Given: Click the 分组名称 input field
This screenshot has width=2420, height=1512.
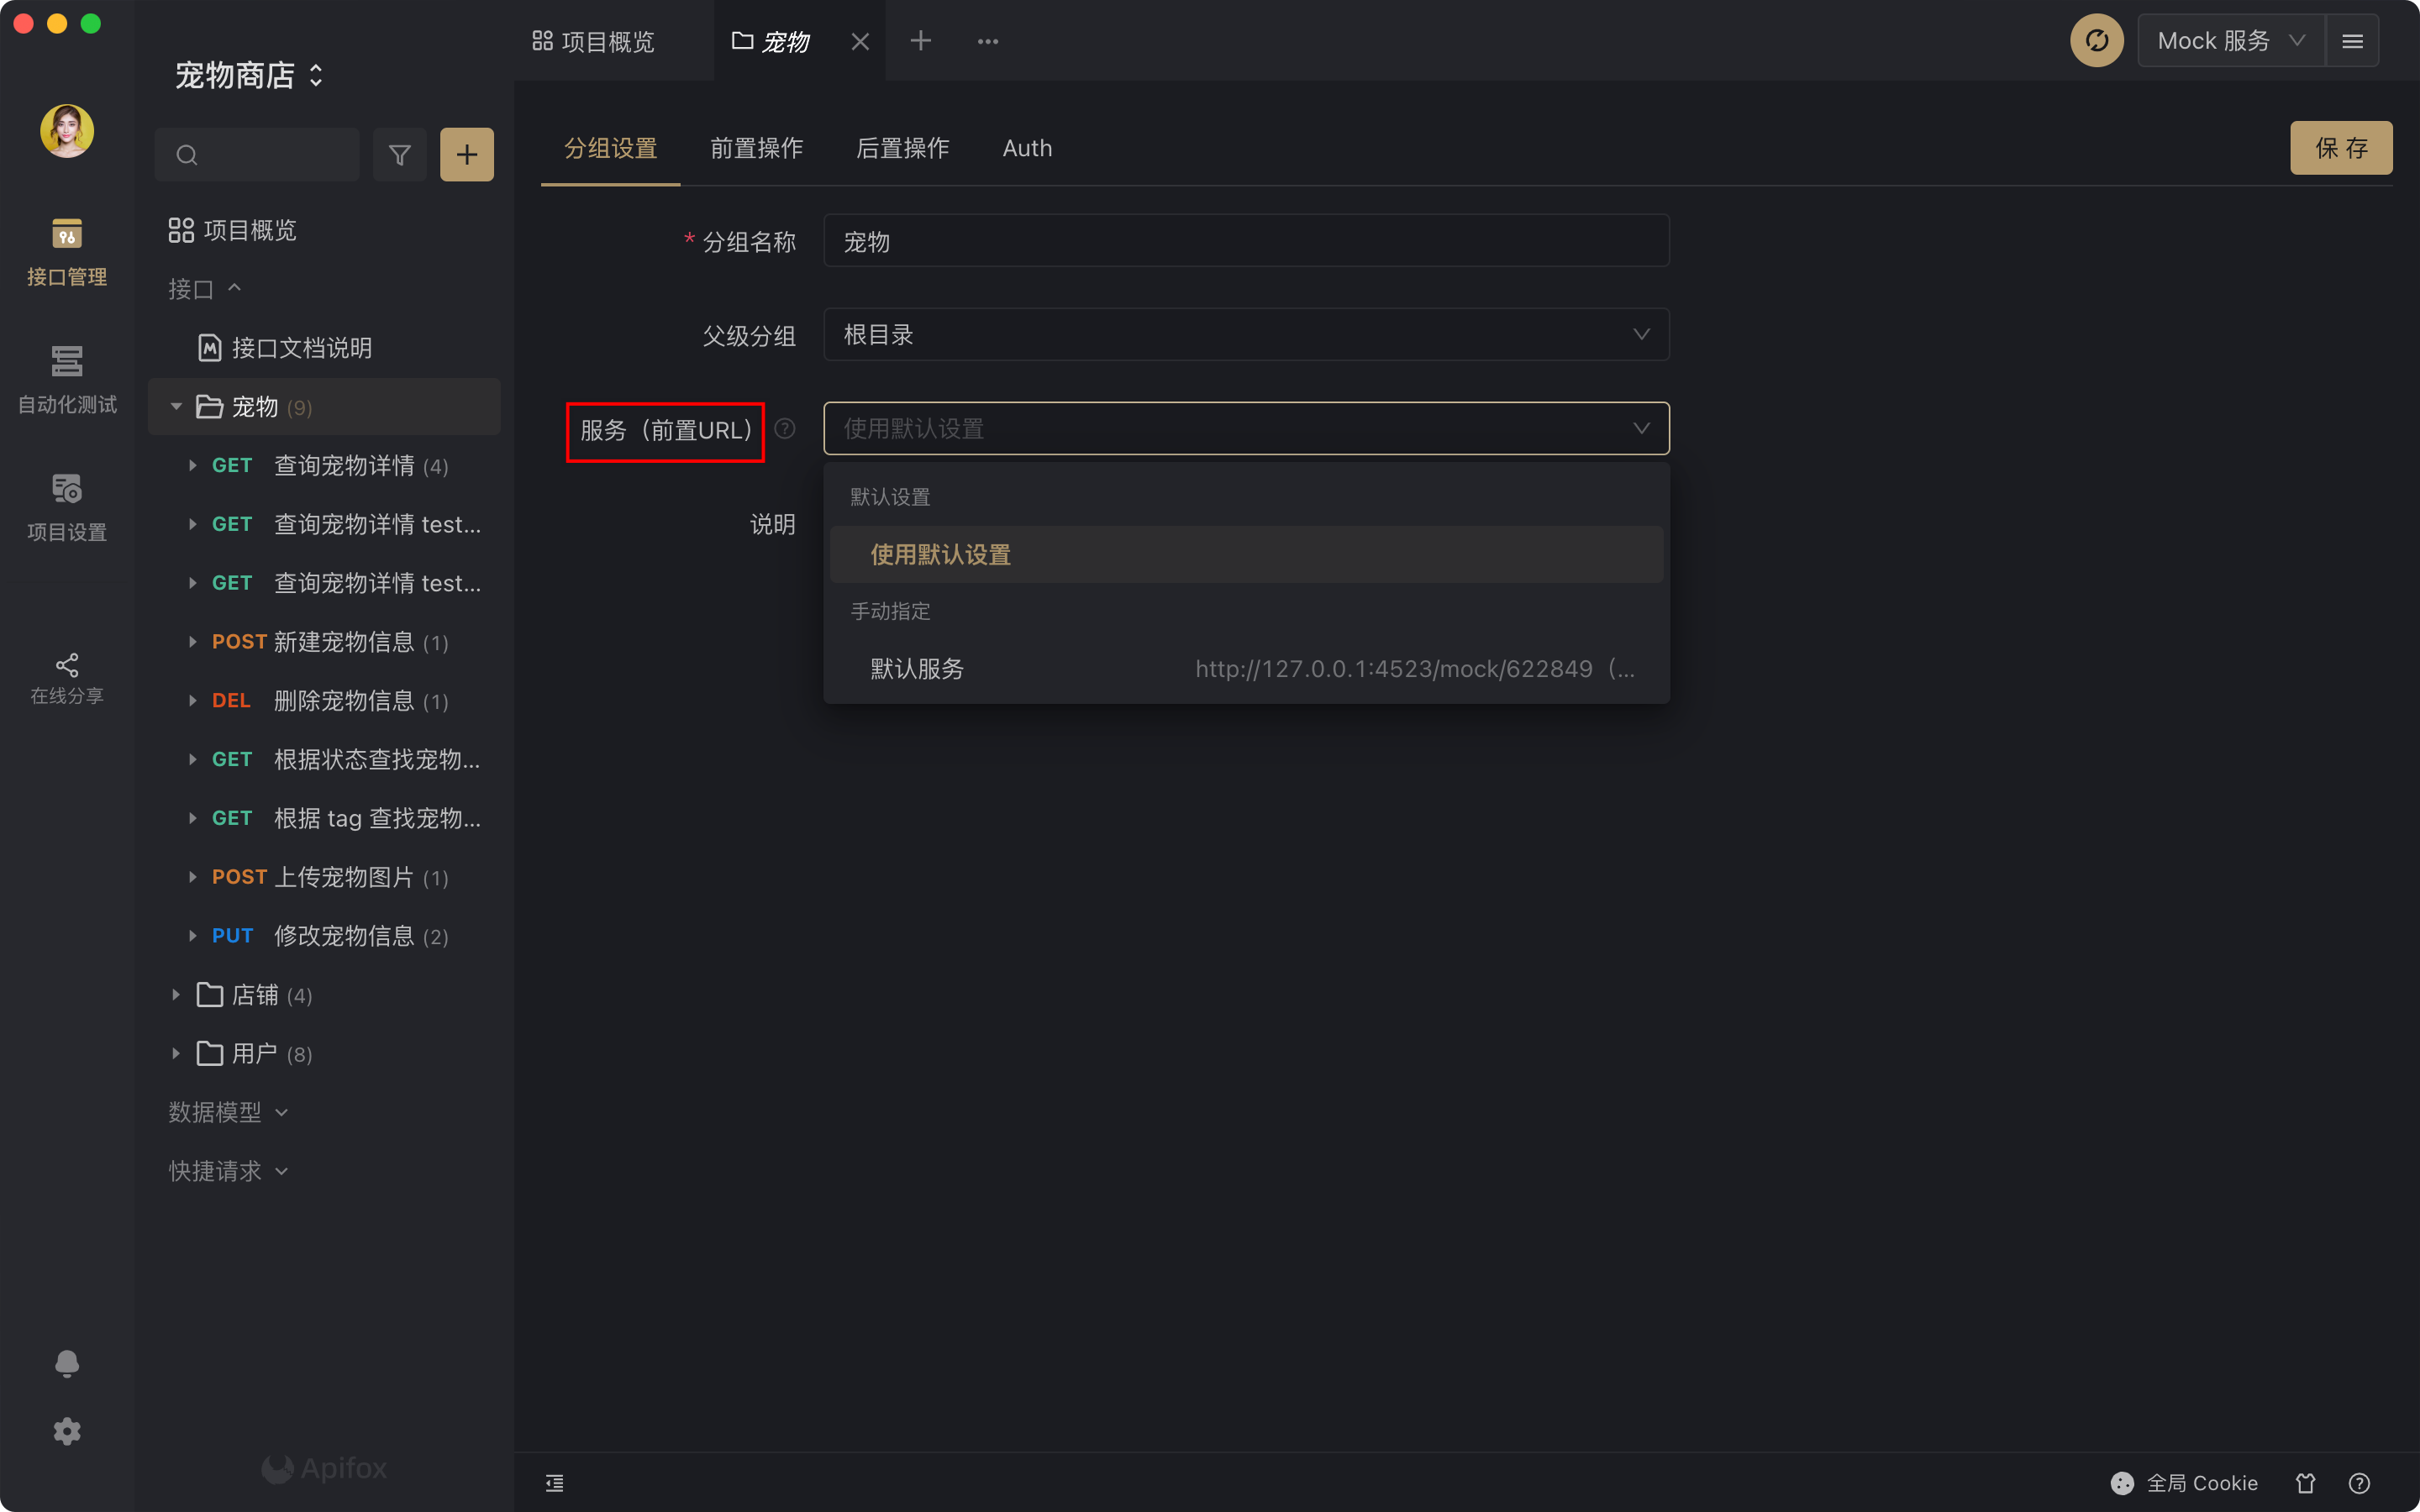Looking at the screenshot, I should (1245, 241).
